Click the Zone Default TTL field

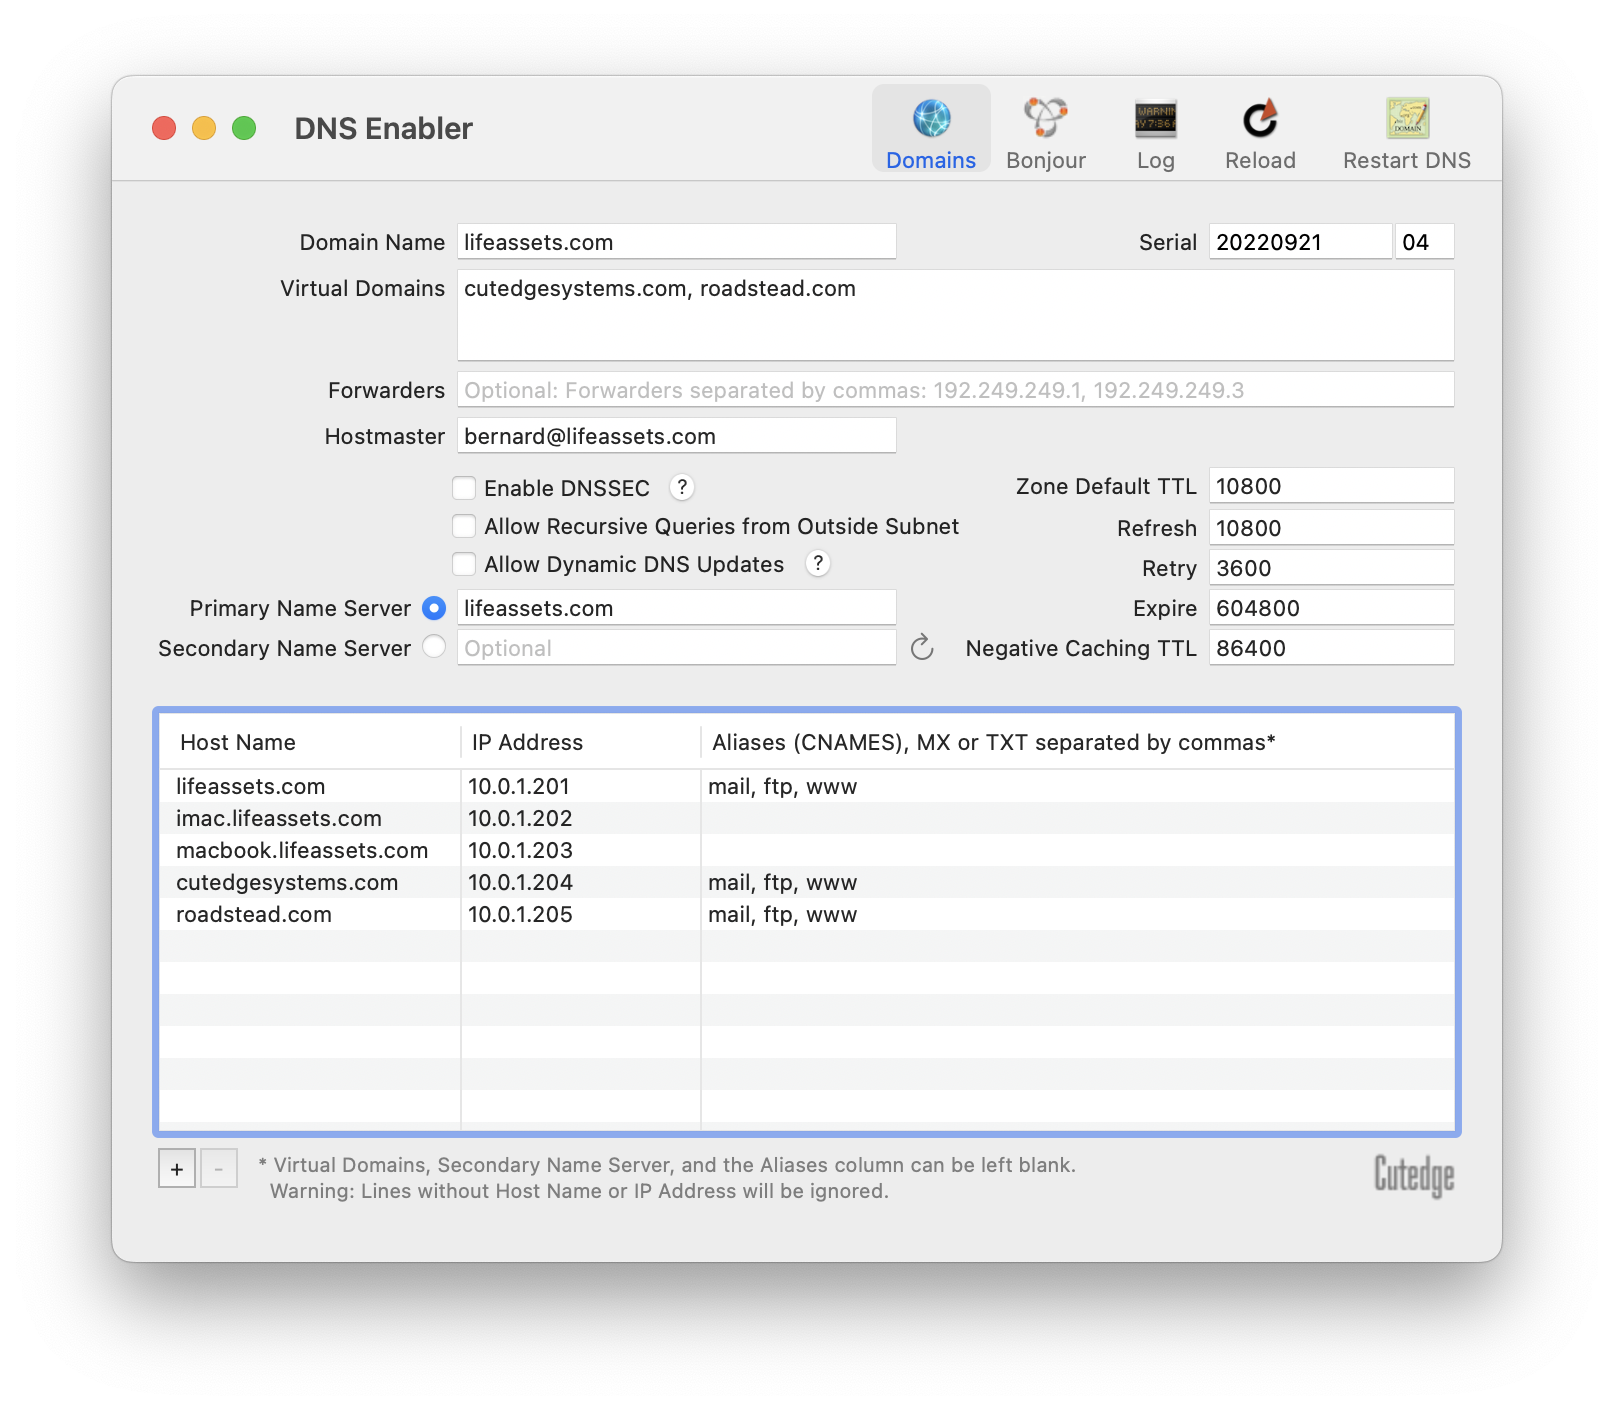(x=1330, y=486)
